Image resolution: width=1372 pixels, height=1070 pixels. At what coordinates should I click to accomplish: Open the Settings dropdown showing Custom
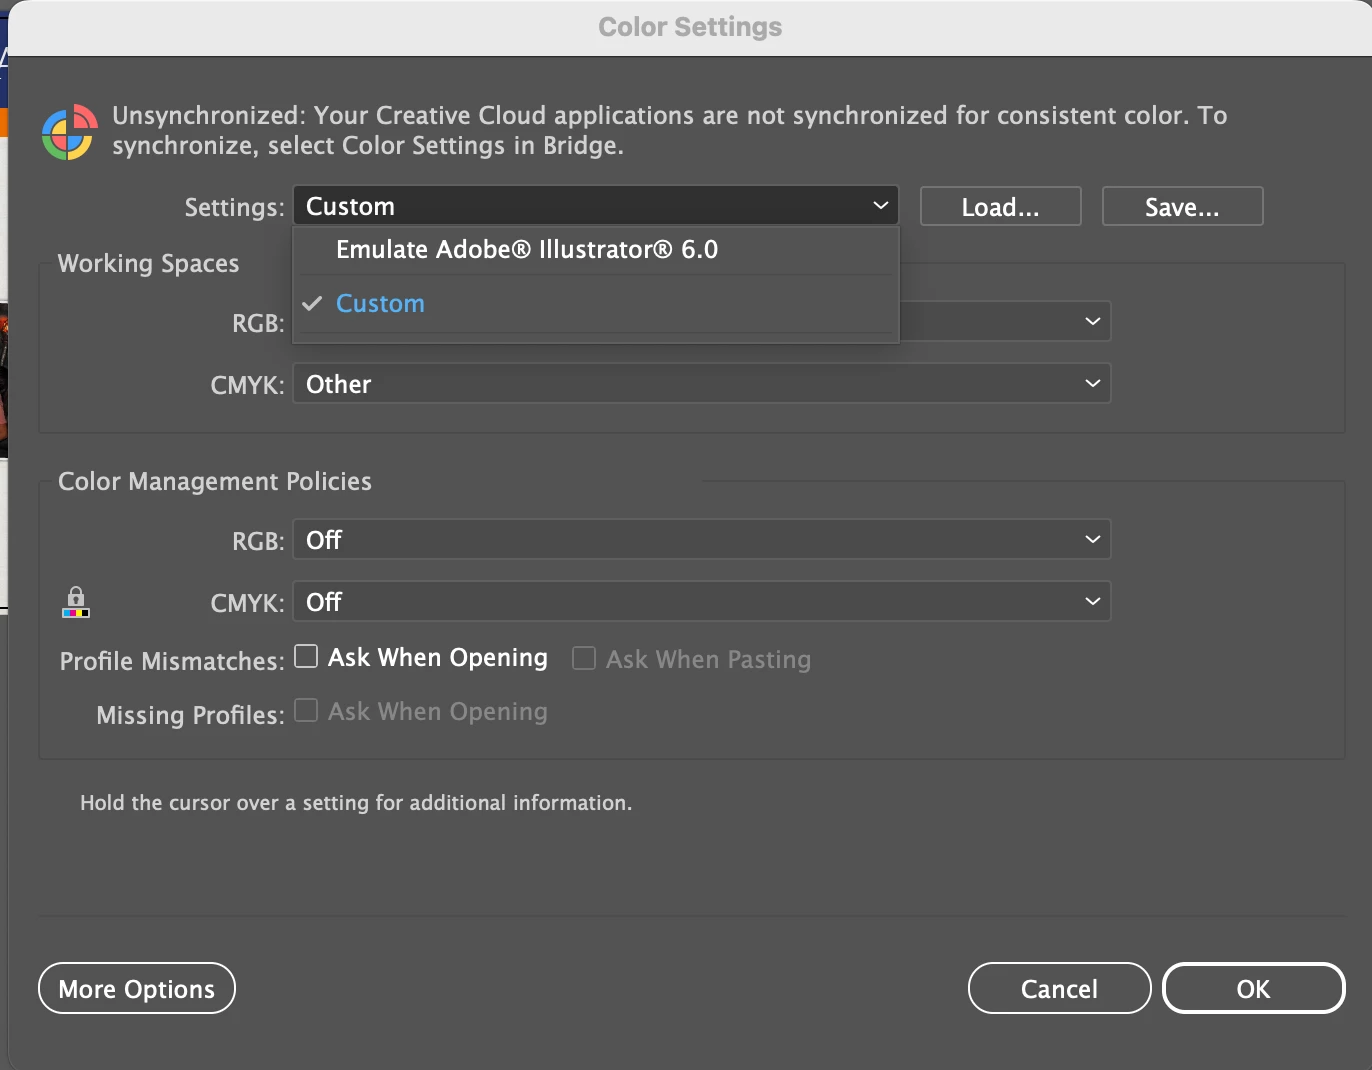click(596, 206)
